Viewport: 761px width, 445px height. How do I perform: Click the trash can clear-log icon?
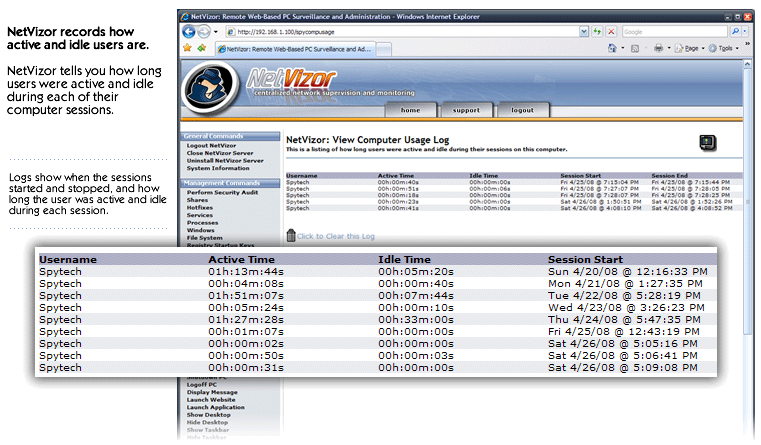coord(291,235)
